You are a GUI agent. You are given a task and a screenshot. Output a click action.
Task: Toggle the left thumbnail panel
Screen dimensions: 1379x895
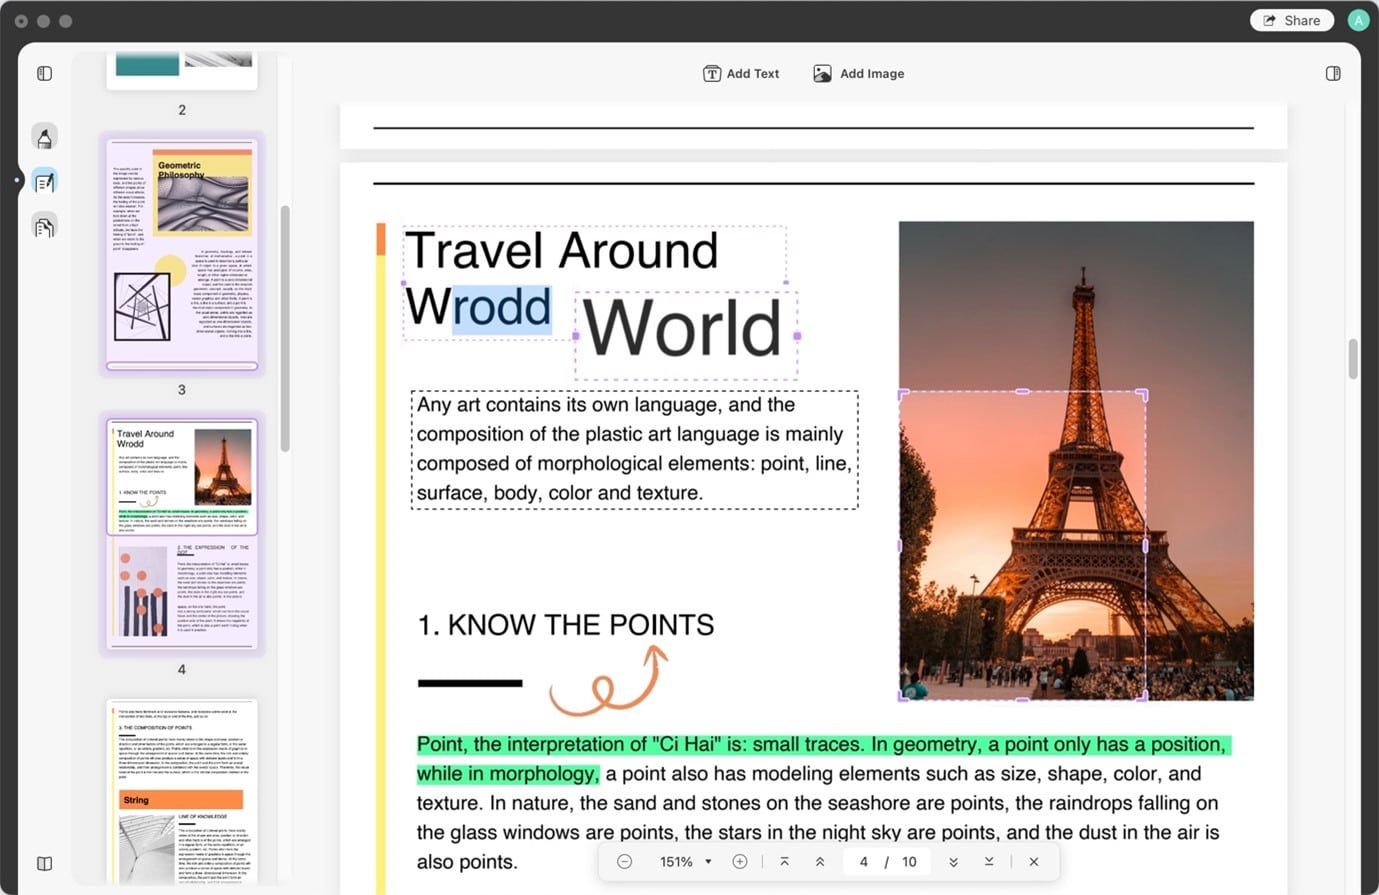point(44,73)
